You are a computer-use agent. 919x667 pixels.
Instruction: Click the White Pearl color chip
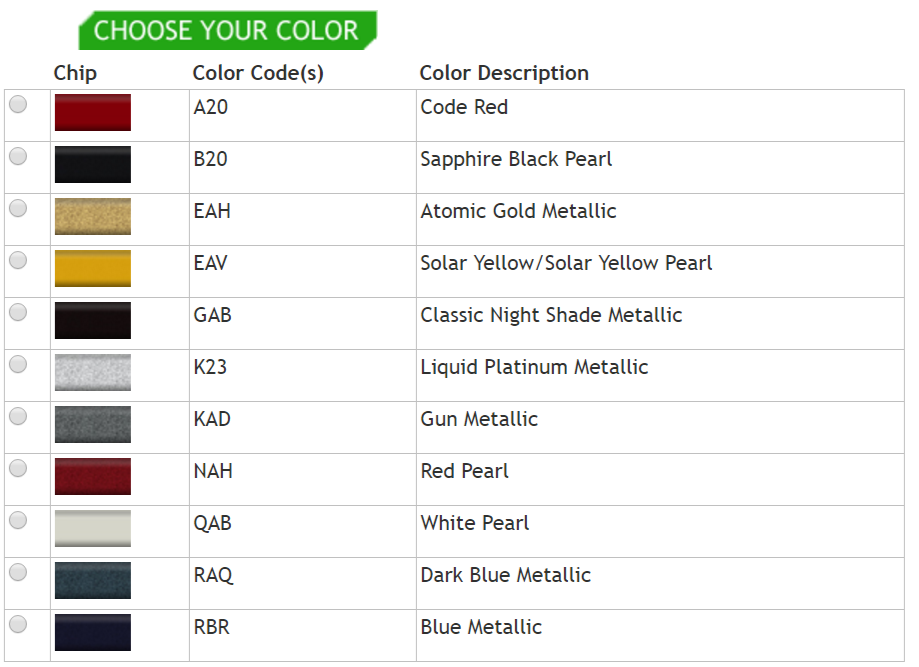(x=93, y=528)
